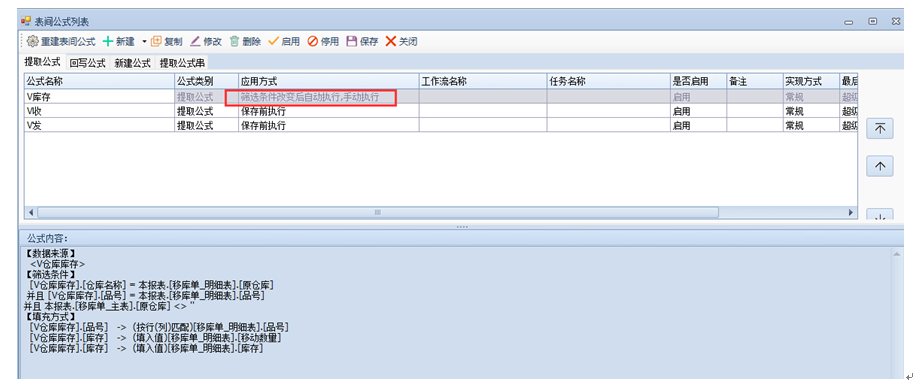Click the horizontal scrollbar right arrow

pyautogui.click(x=851, y=212)
